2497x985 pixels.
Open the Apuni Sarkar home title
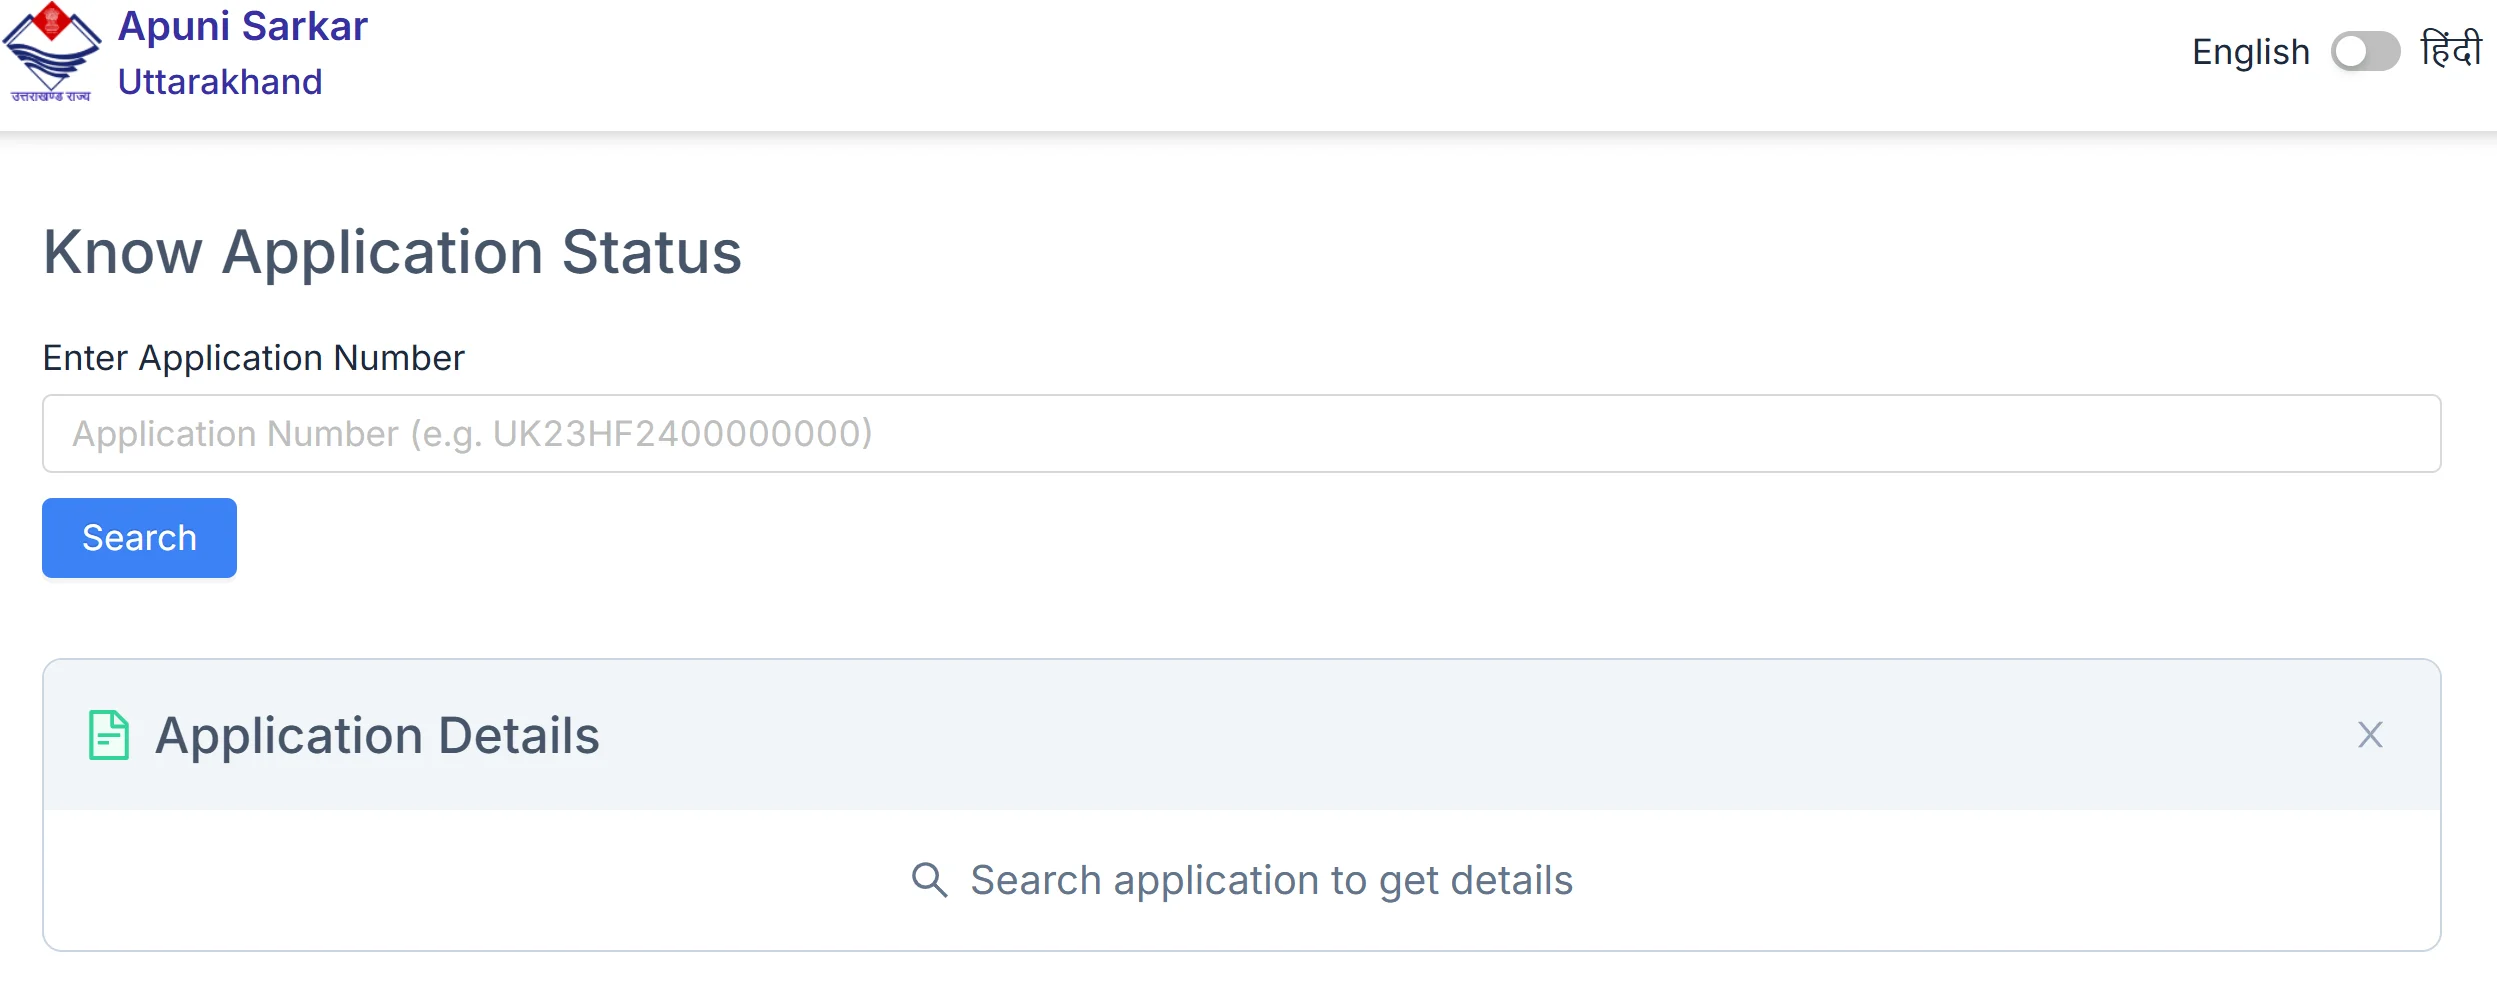[243, 26]
